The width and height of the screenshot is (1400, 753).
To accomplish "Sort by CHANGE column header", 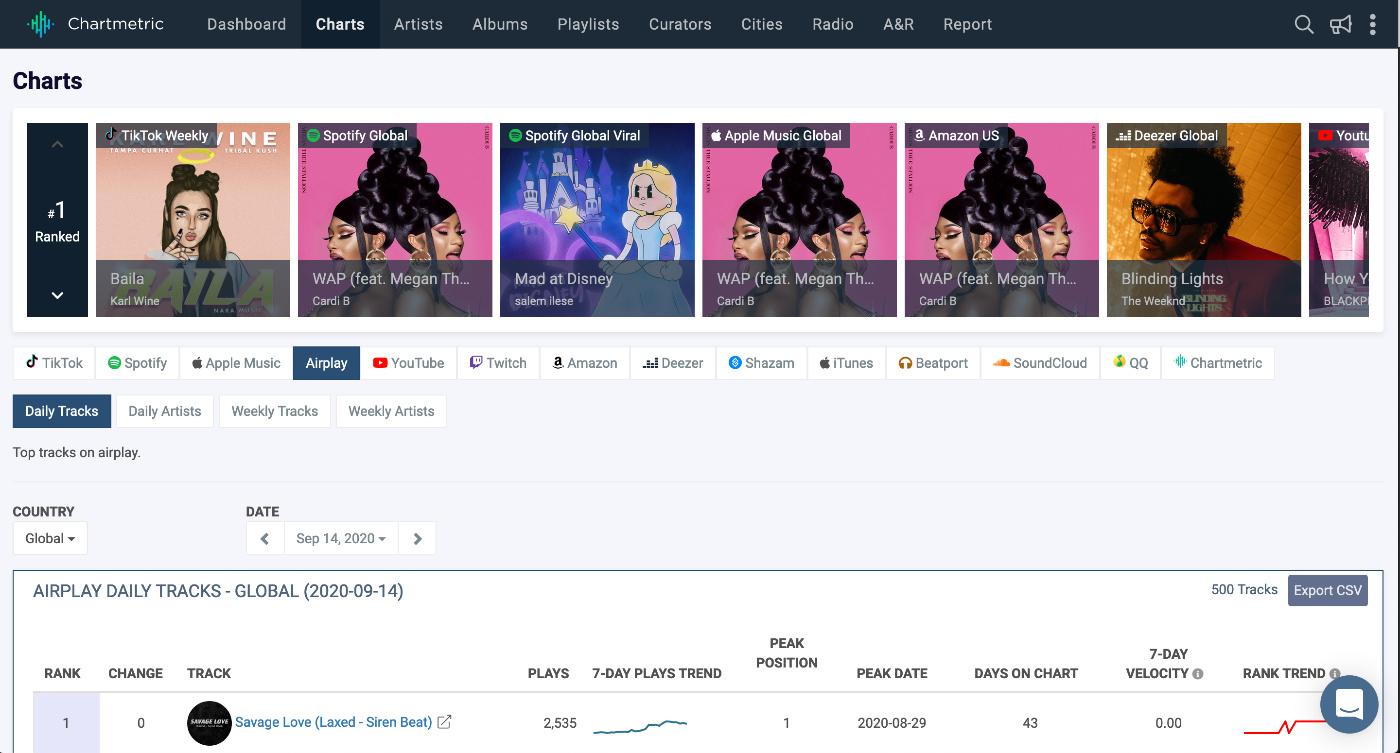I will tap(135, 673).
